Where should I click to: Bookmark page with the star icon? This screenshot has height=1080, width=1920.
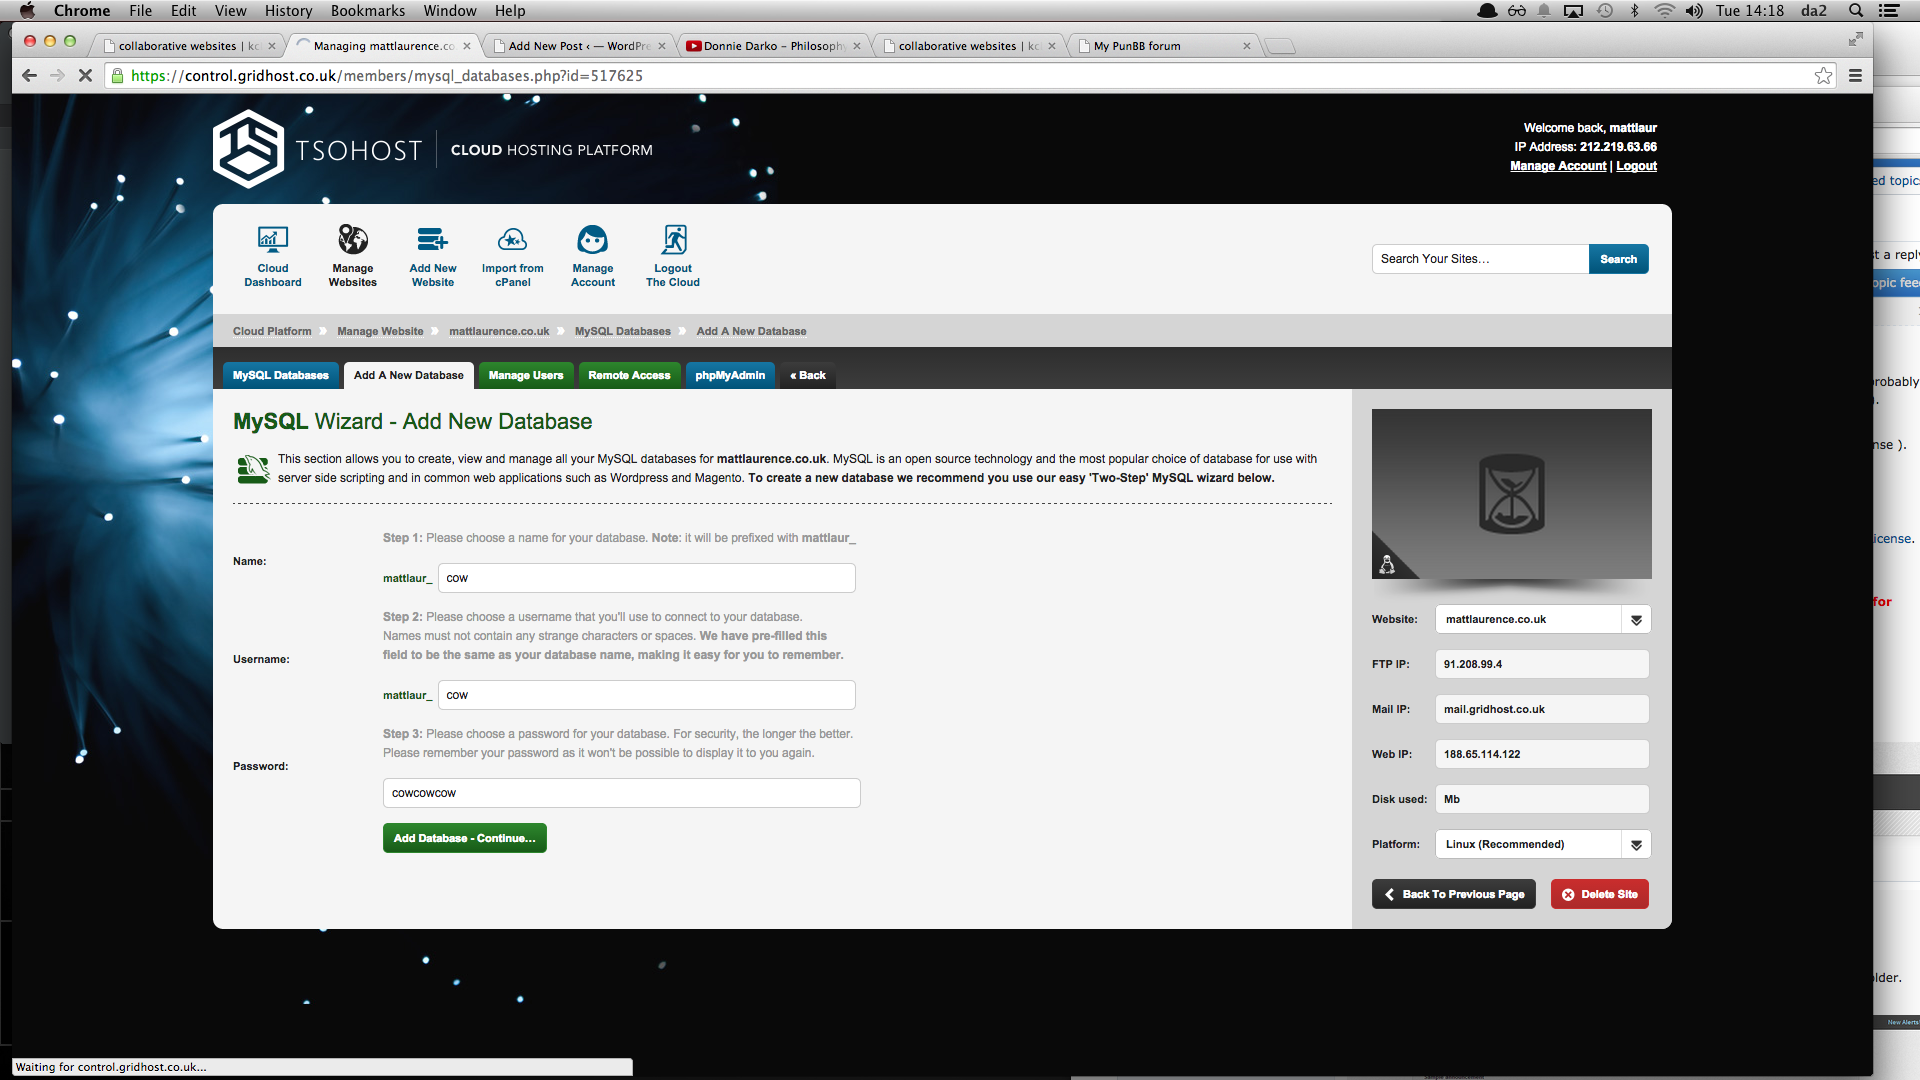pyautogui.click(x=1823, y=76)
